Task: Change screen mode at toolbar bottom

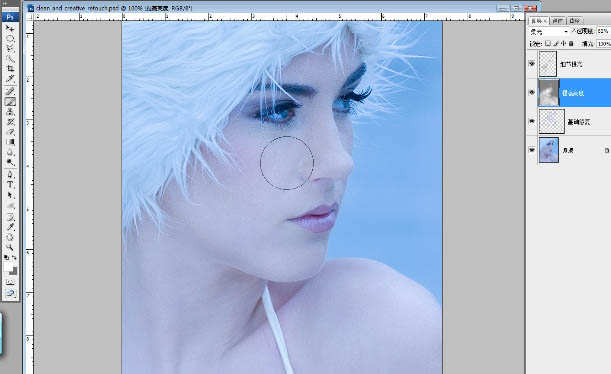Action: (10, 293)
